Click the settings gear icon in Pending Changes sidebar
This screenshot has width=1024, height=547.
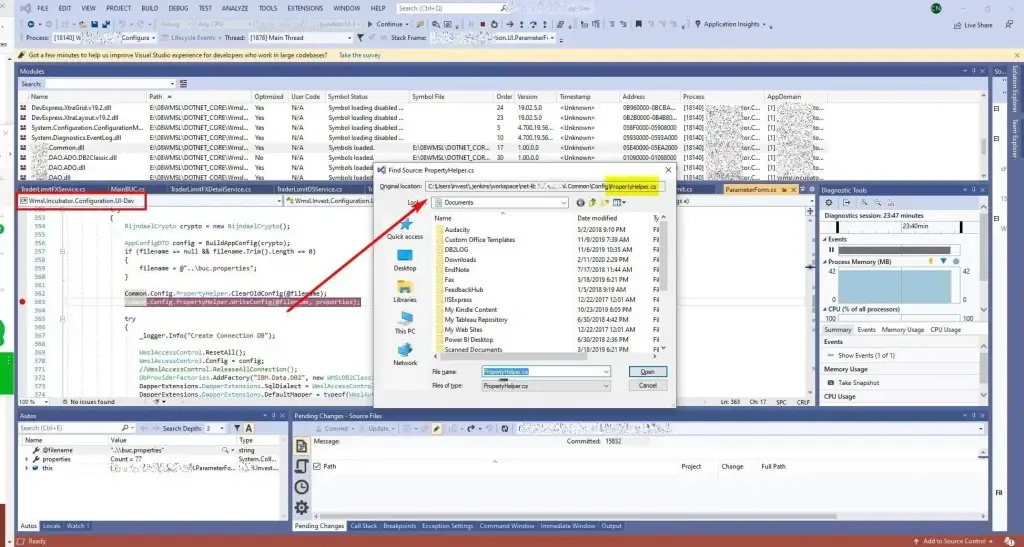pos(301,507)
